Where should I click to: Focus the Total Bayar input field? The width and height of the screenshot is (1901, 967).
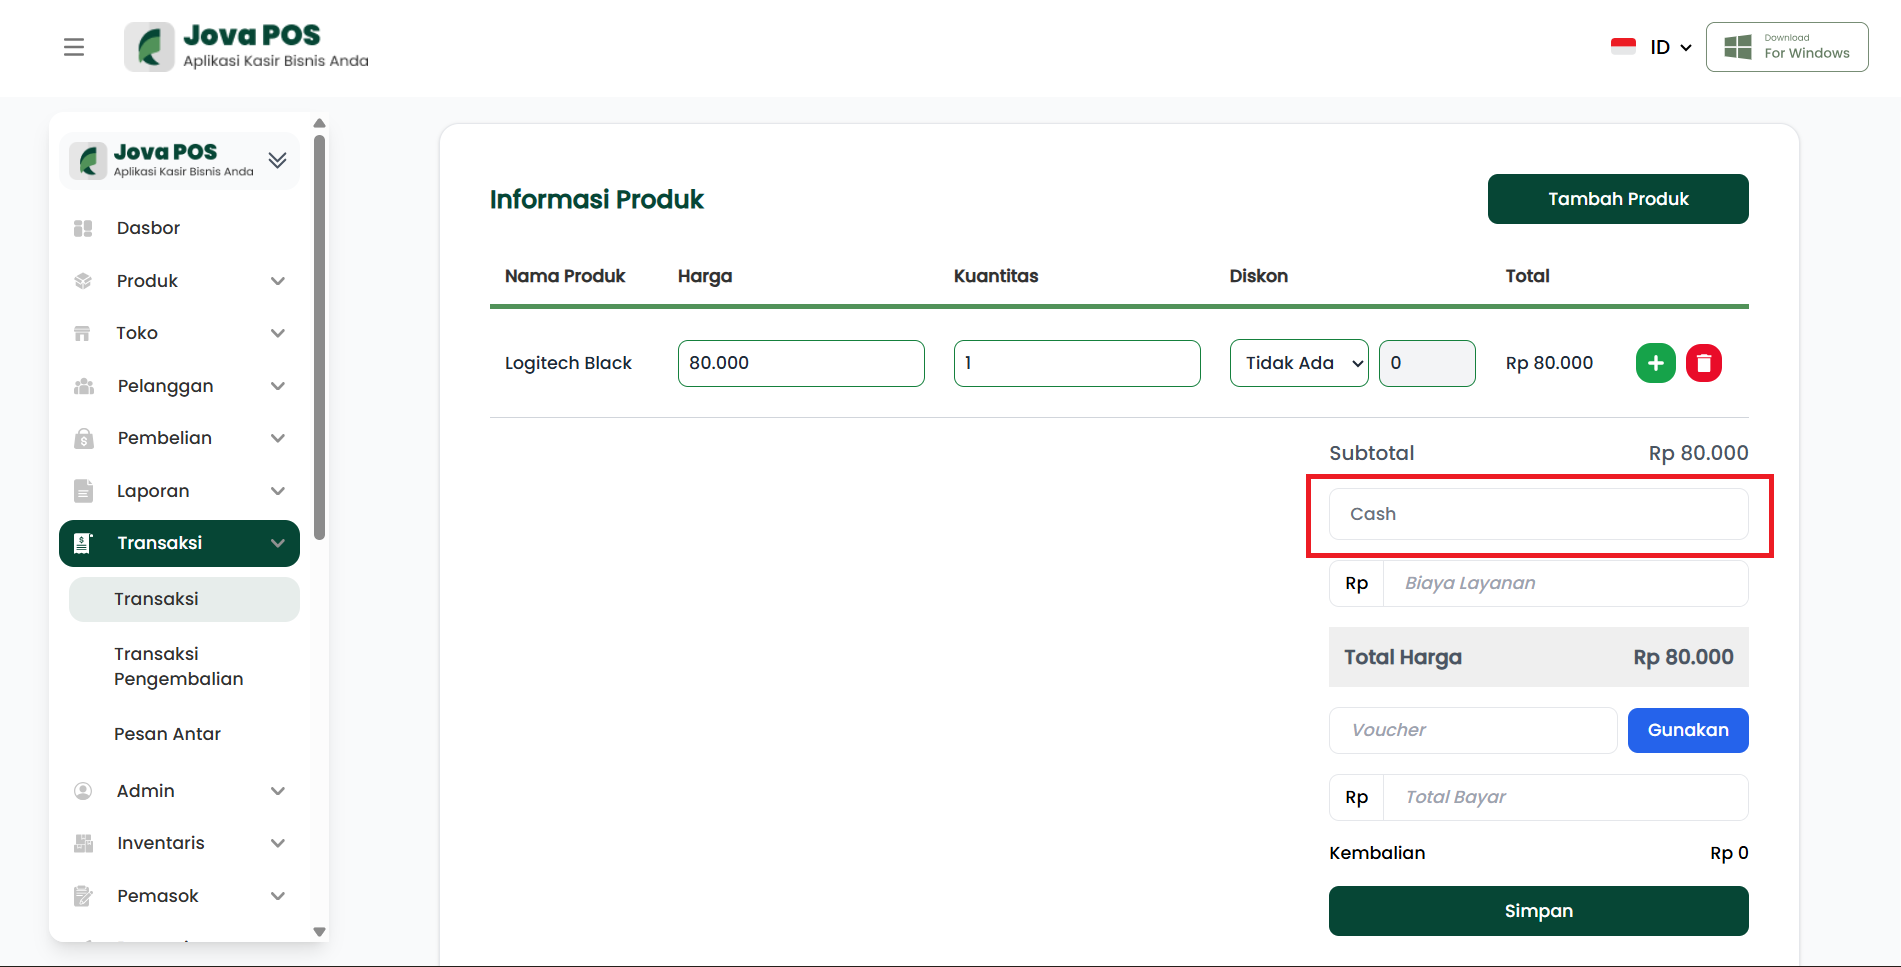pos(1565,797)
